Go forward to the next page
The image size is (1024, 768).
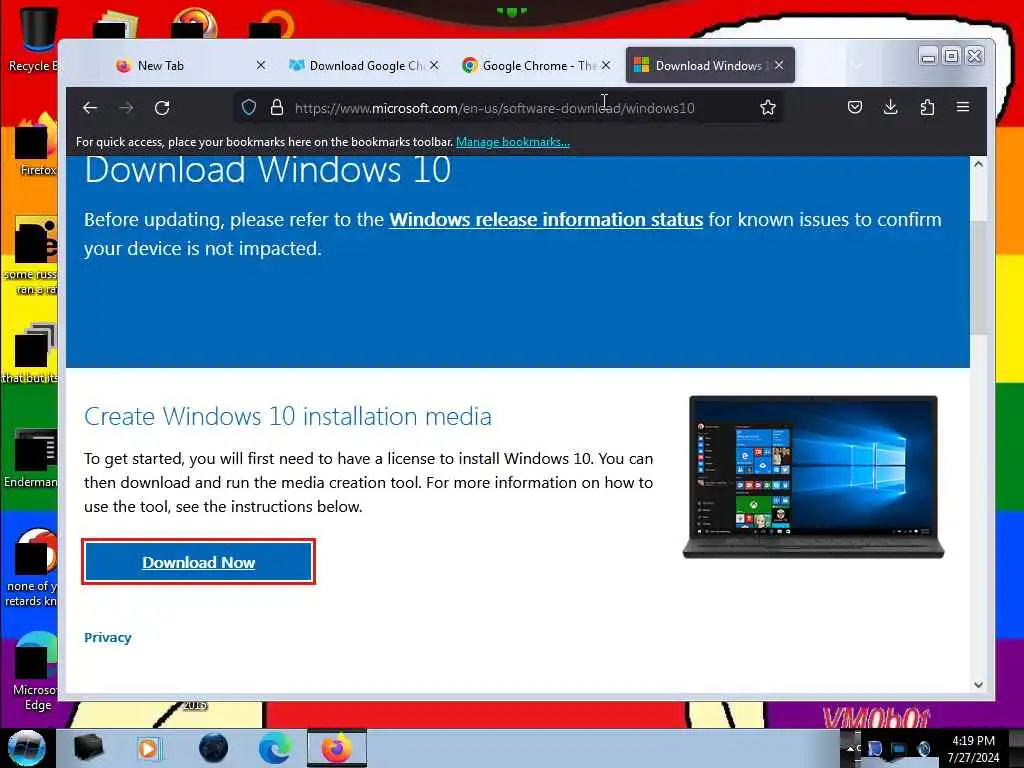point(126,108)
